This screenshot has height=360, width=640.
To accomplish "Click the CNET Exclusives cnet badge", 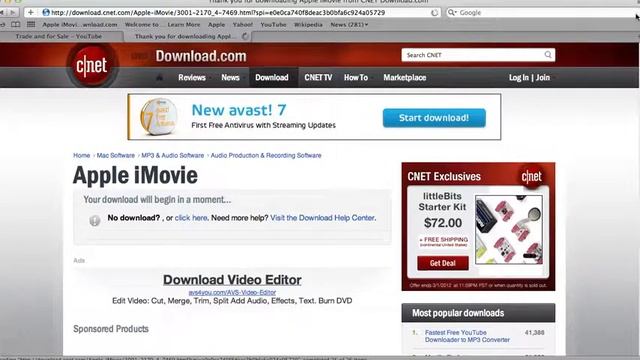I will coord(531,176).
